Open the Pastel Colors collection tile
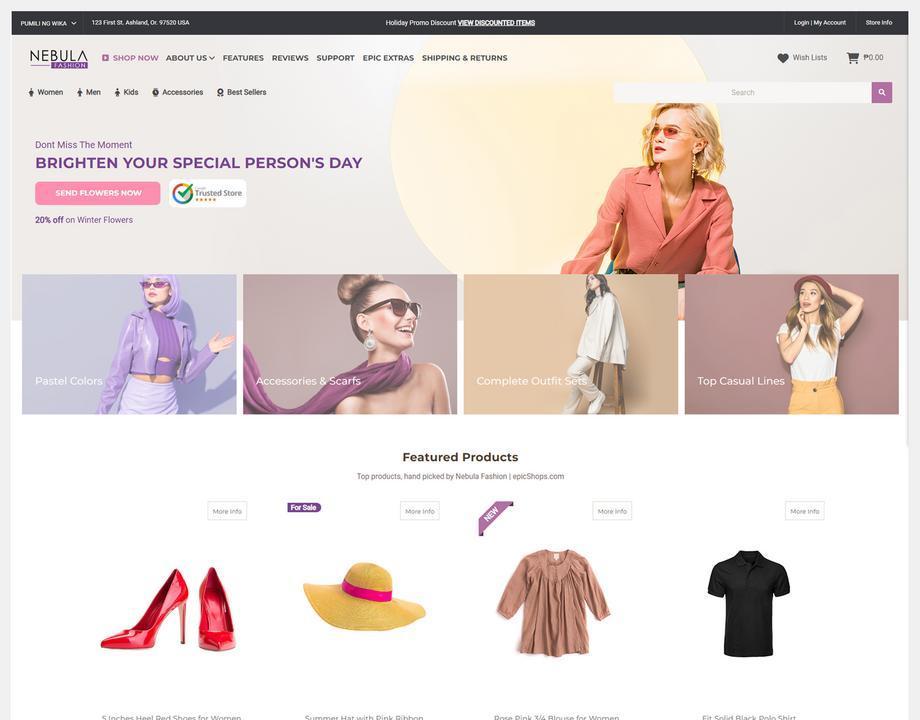This screenshot has height=720, width=920. click(129, 344)
